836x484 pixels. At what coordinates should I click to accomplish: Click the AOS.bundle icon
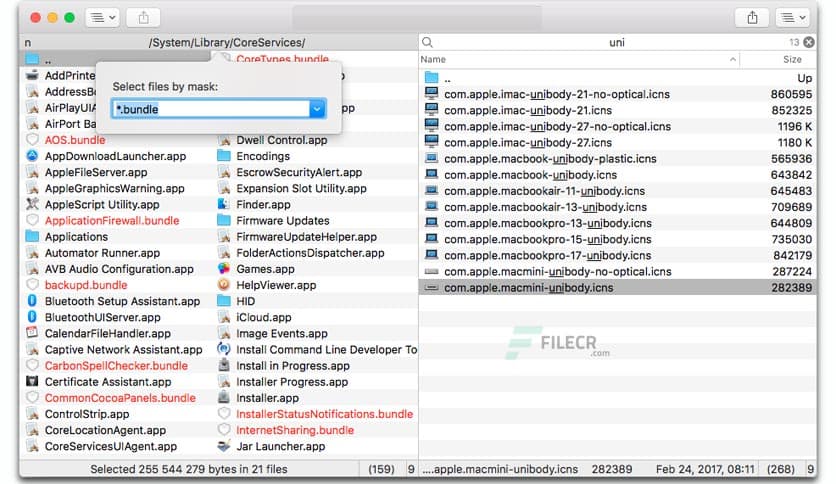(x=33, y=140)
